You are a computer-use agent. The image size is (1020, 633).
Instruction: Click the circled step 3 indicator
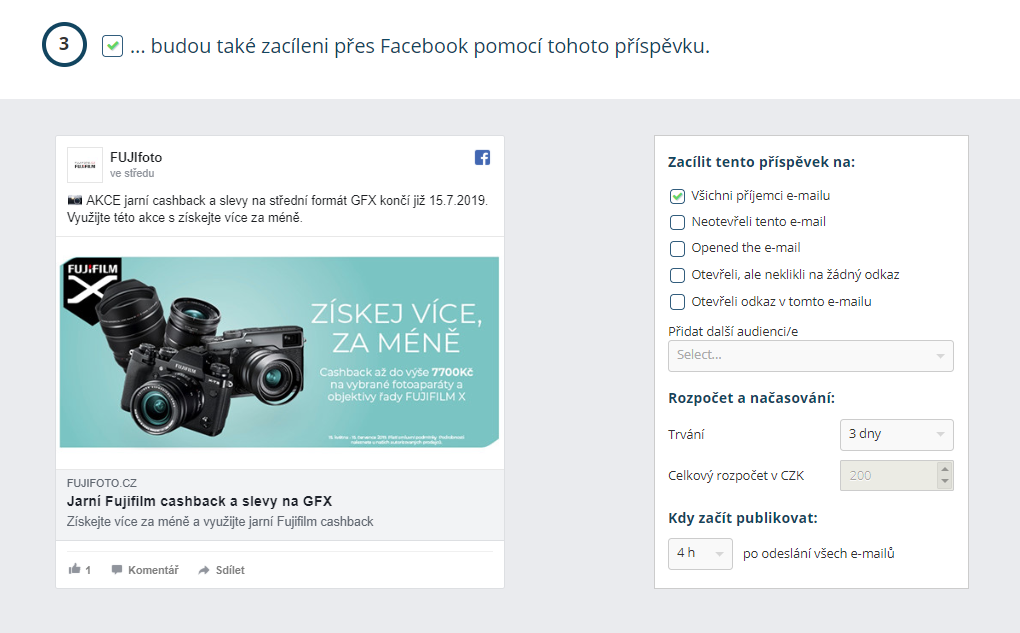(63, 45)
